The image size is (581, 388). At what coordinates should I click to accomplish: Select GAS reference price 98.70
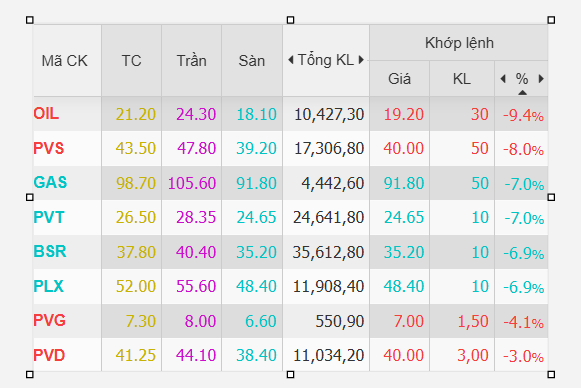pos(136,183)
